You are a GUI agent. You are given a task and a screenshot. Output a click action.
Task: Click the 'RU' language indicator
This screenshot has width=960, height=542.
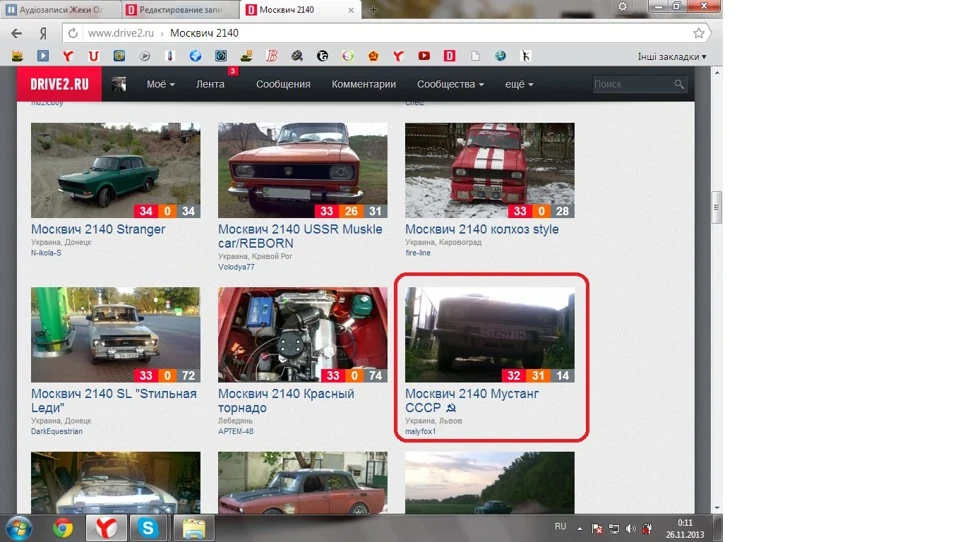[560, 527]
